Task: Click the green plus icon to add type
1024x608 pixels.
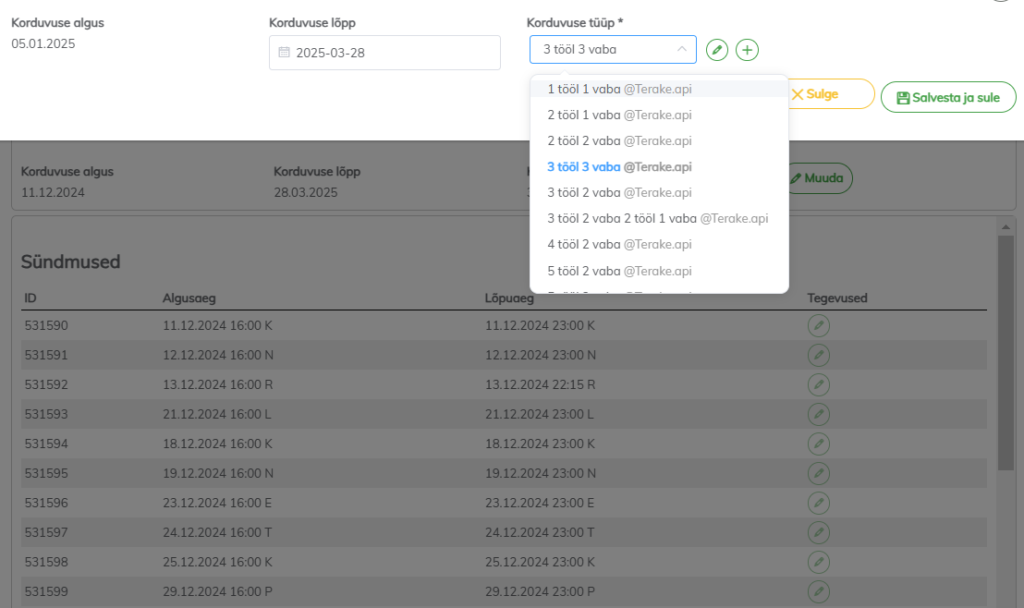Action: (x=747, y=50)
